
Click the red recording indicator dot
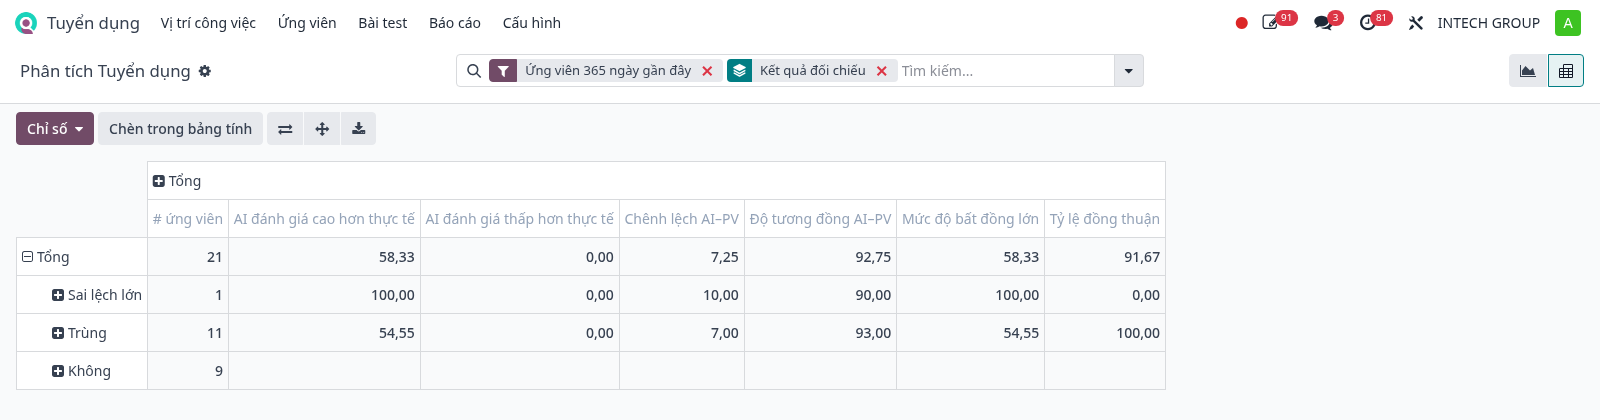[x=1241, y=23]
